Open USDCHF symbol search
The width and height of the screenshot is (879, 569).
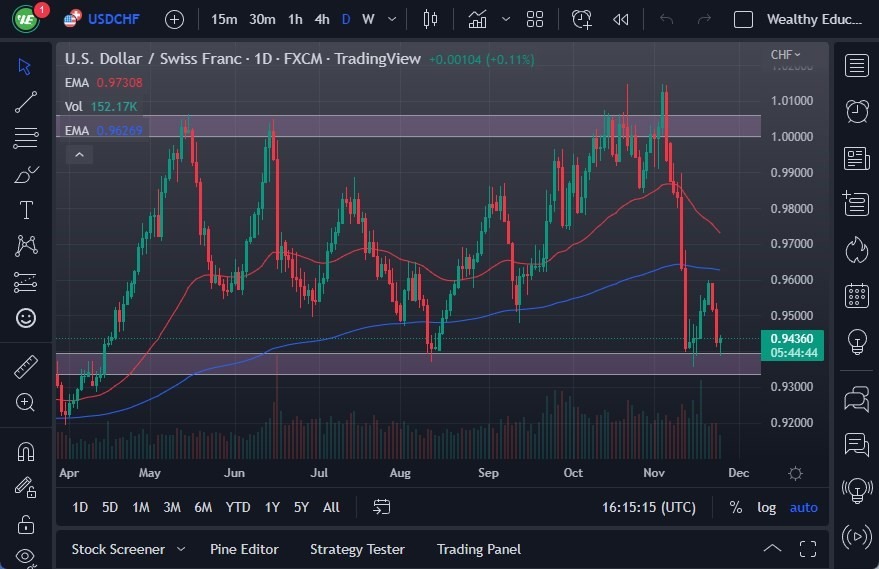(x=101, y=19)
